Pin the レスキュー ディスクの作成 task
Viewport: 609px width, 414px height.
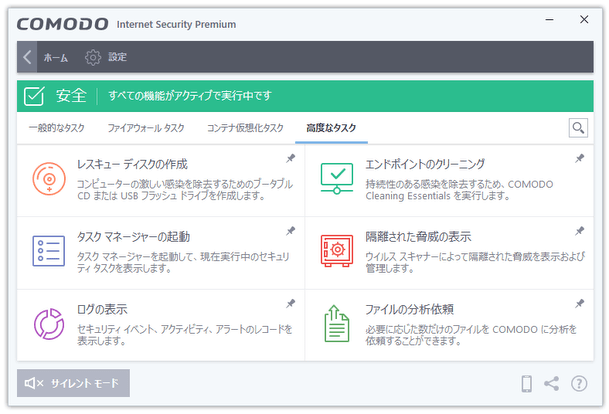[x=291, y=158]
